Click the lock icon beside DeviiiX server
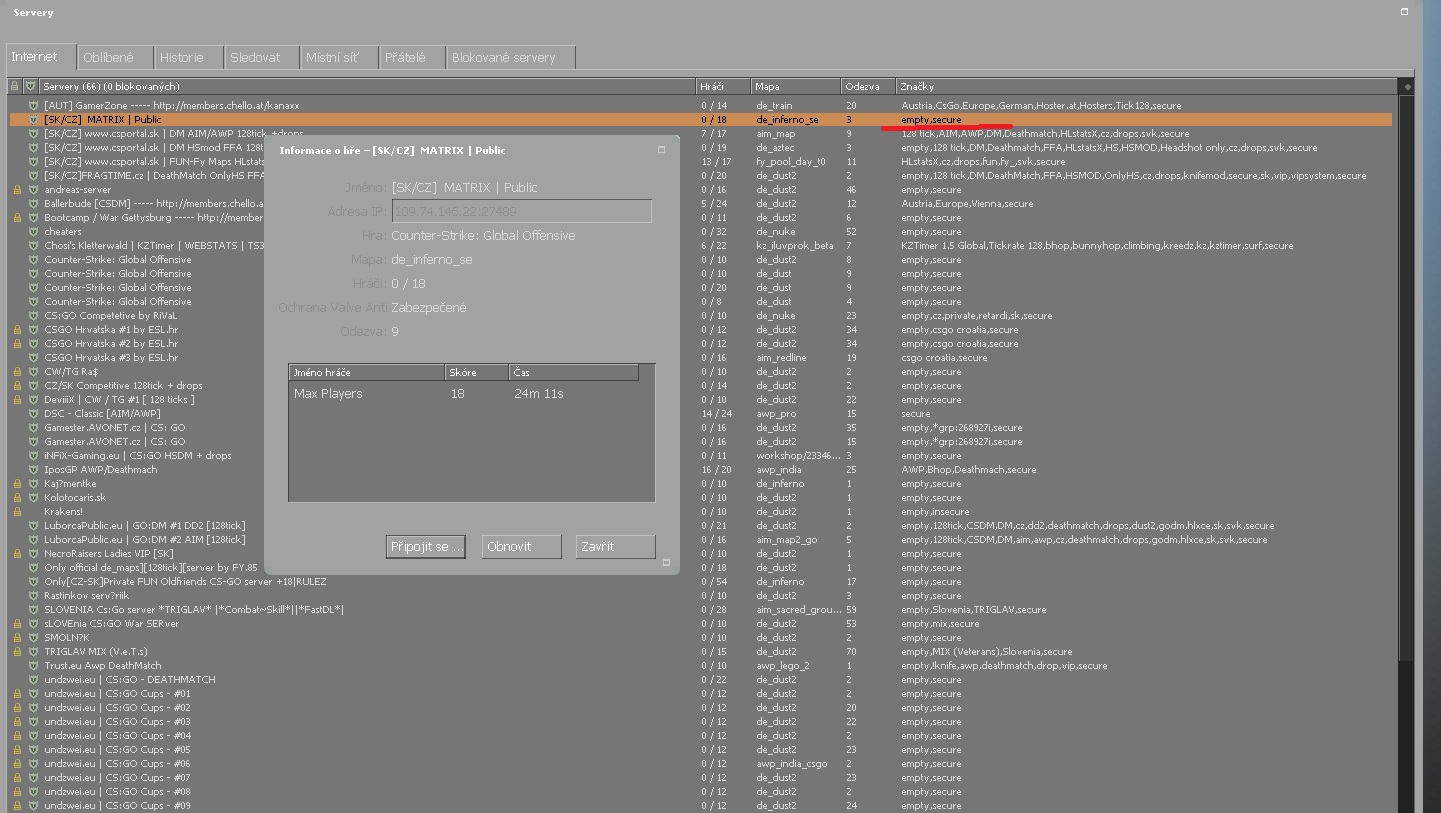 17,399
